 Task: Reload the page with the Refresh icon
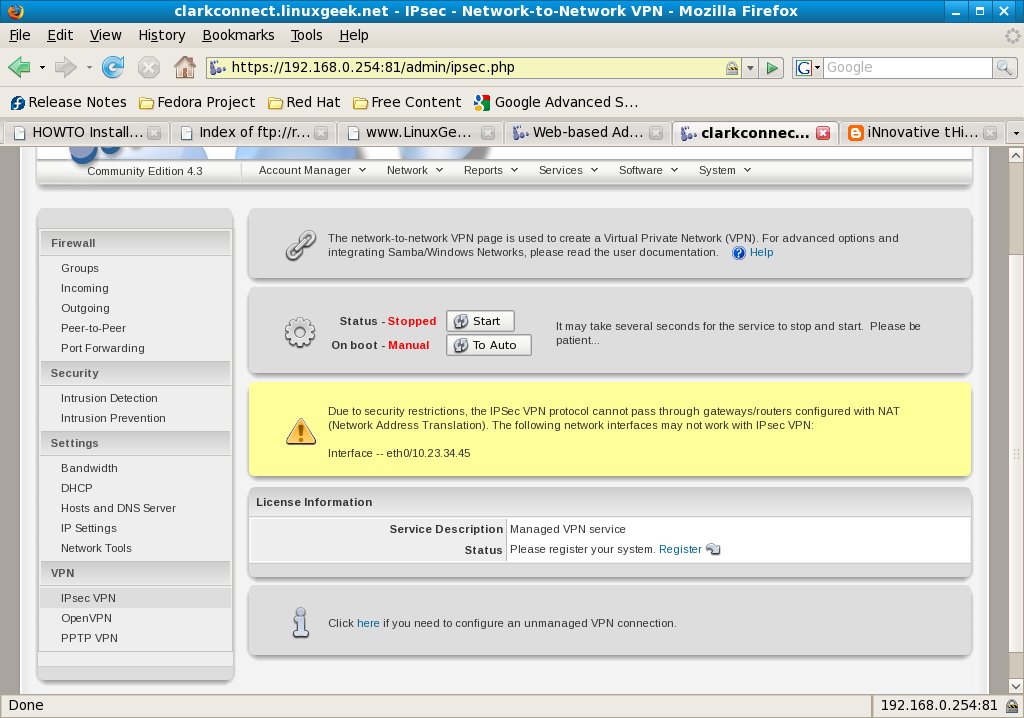[113, 67]
